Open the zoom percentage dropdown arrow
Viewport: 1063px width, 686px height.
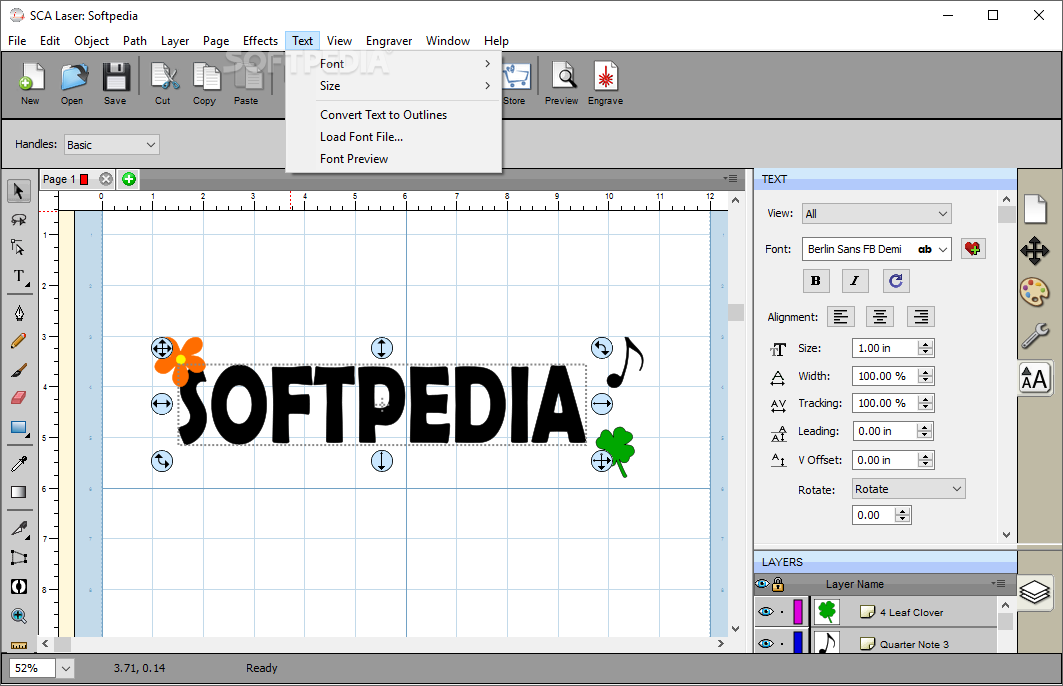pyautogui.click(x=66, y=668)
